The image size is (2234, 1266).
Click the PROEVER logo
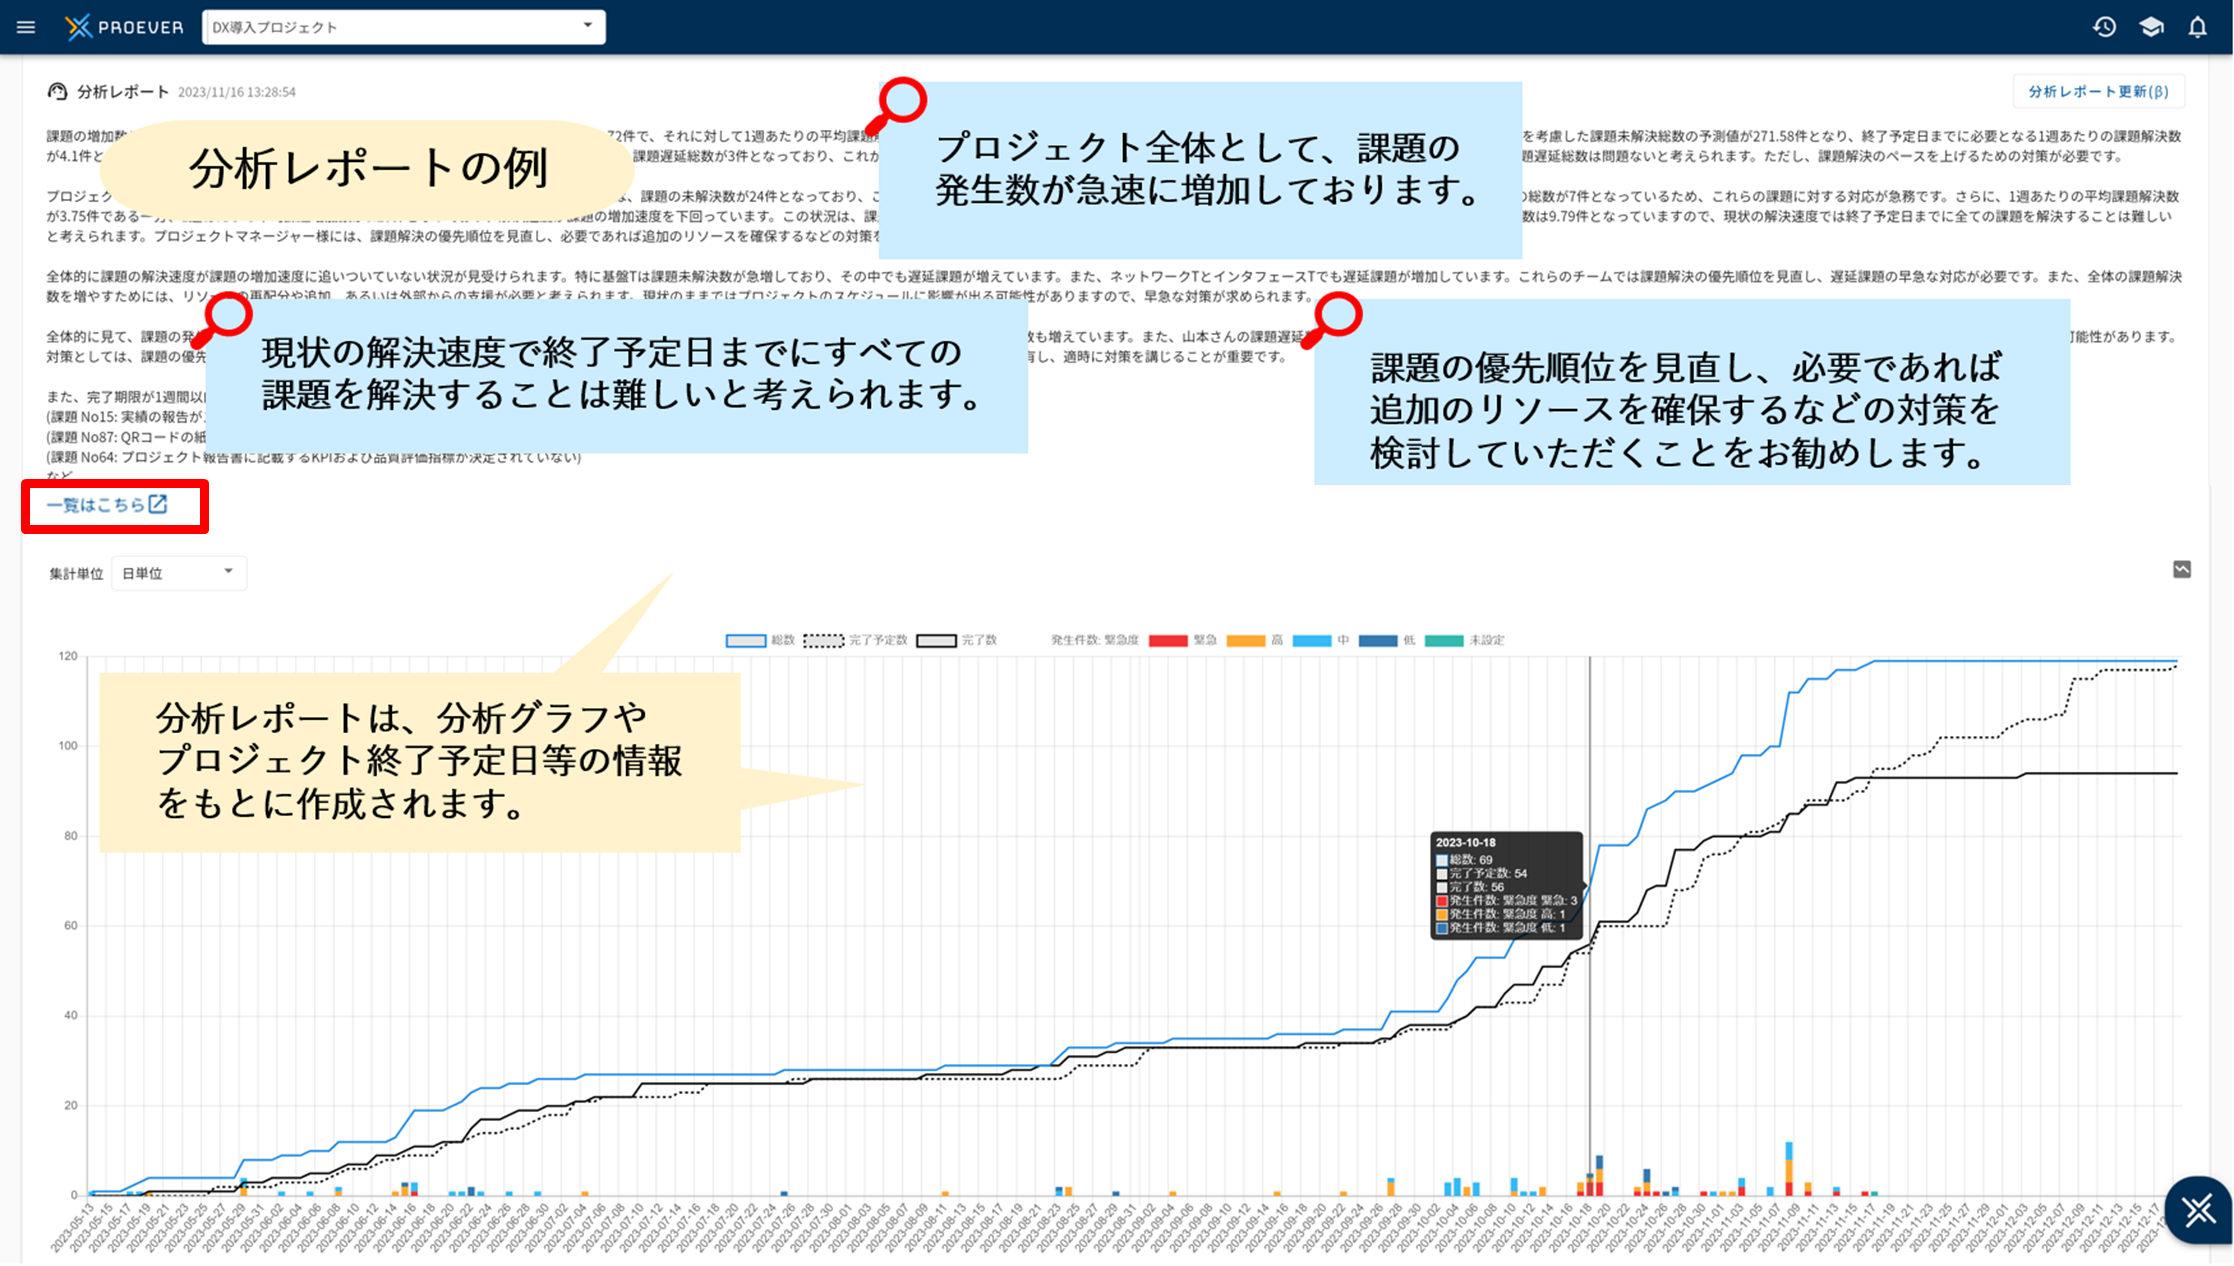pyautogui.click(x=124, y=27)
